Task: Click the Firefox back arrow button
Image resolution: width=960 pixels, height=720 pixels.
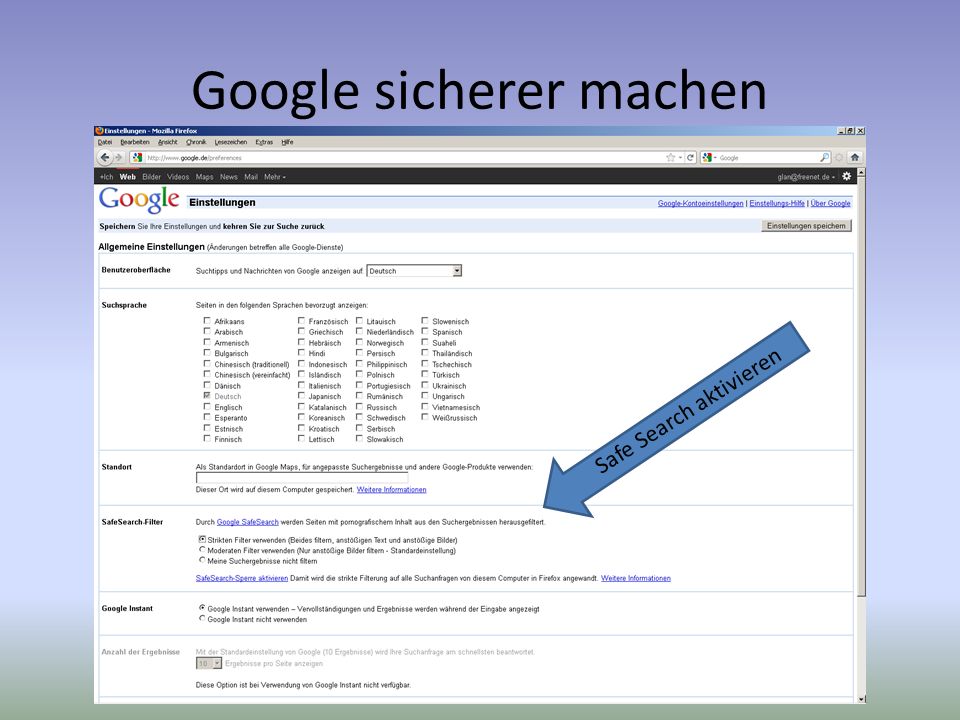Action: pos(105,157)
